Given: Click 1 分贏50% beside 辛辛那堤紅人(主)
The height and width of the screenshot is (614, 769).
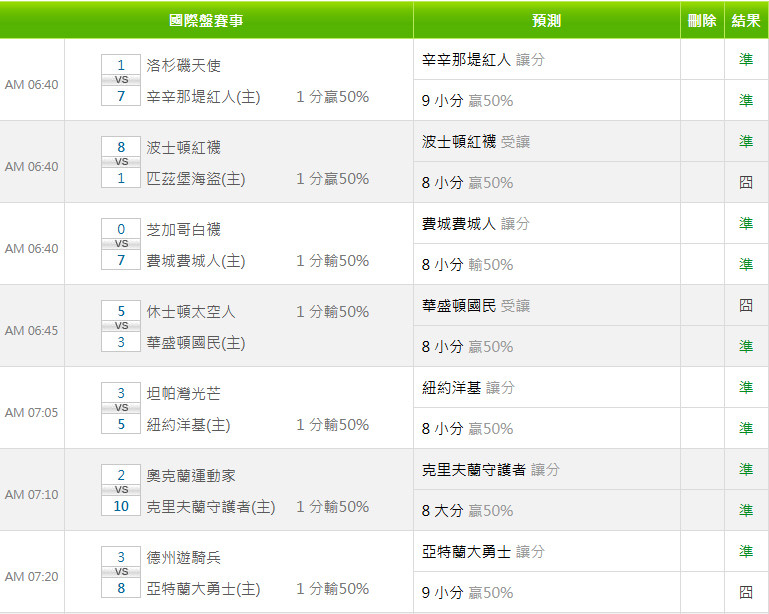Looking at the screenshot, I should click(333, 97).
